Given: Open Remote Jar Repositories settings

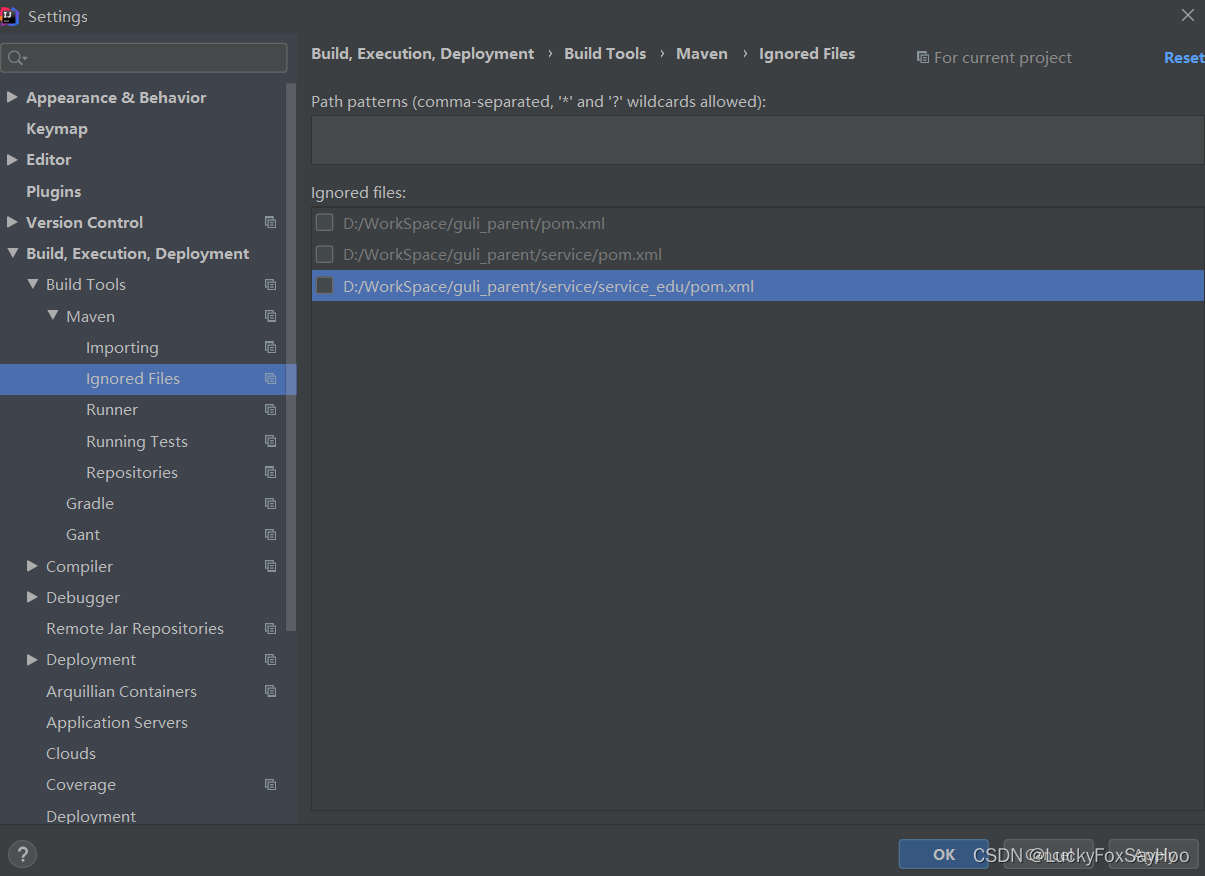Looking at the screenshot, I should [x=135, y=629].
